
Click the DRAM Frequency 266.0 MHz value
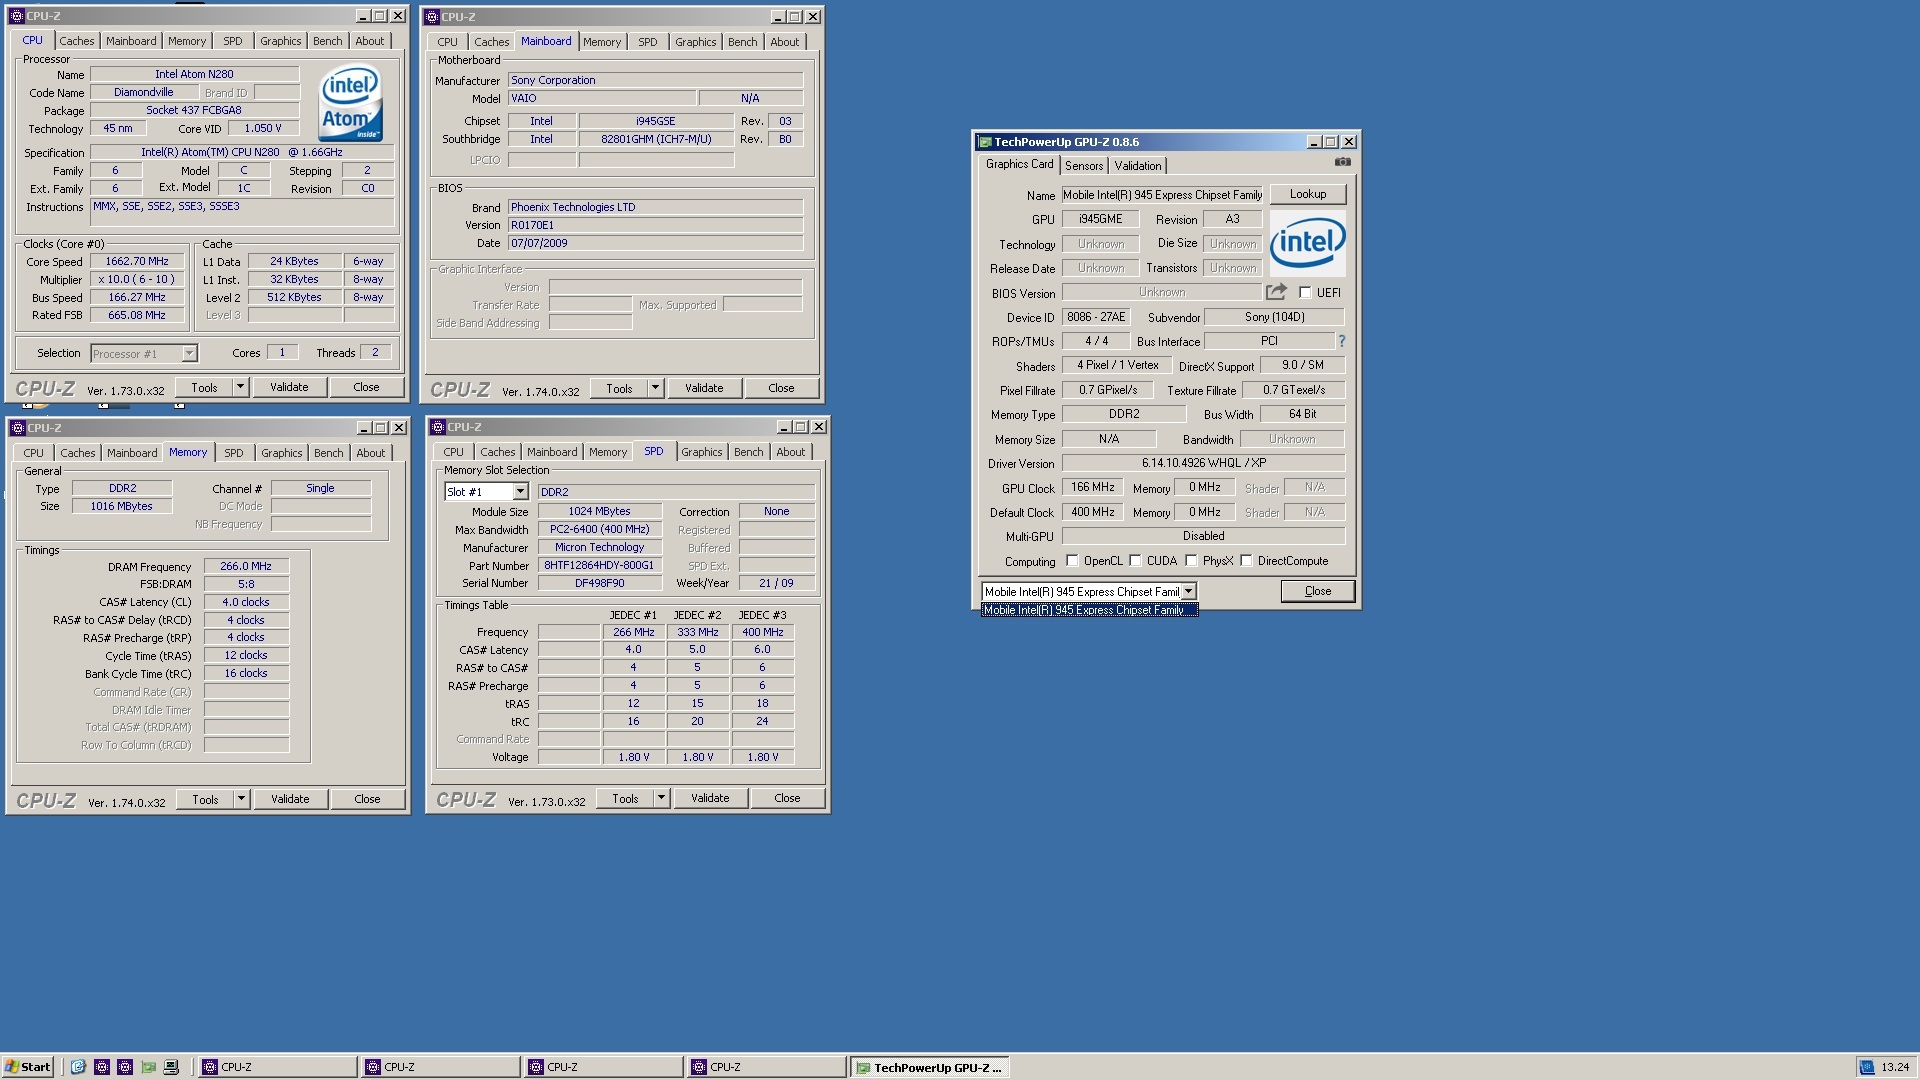coord(246,566)
